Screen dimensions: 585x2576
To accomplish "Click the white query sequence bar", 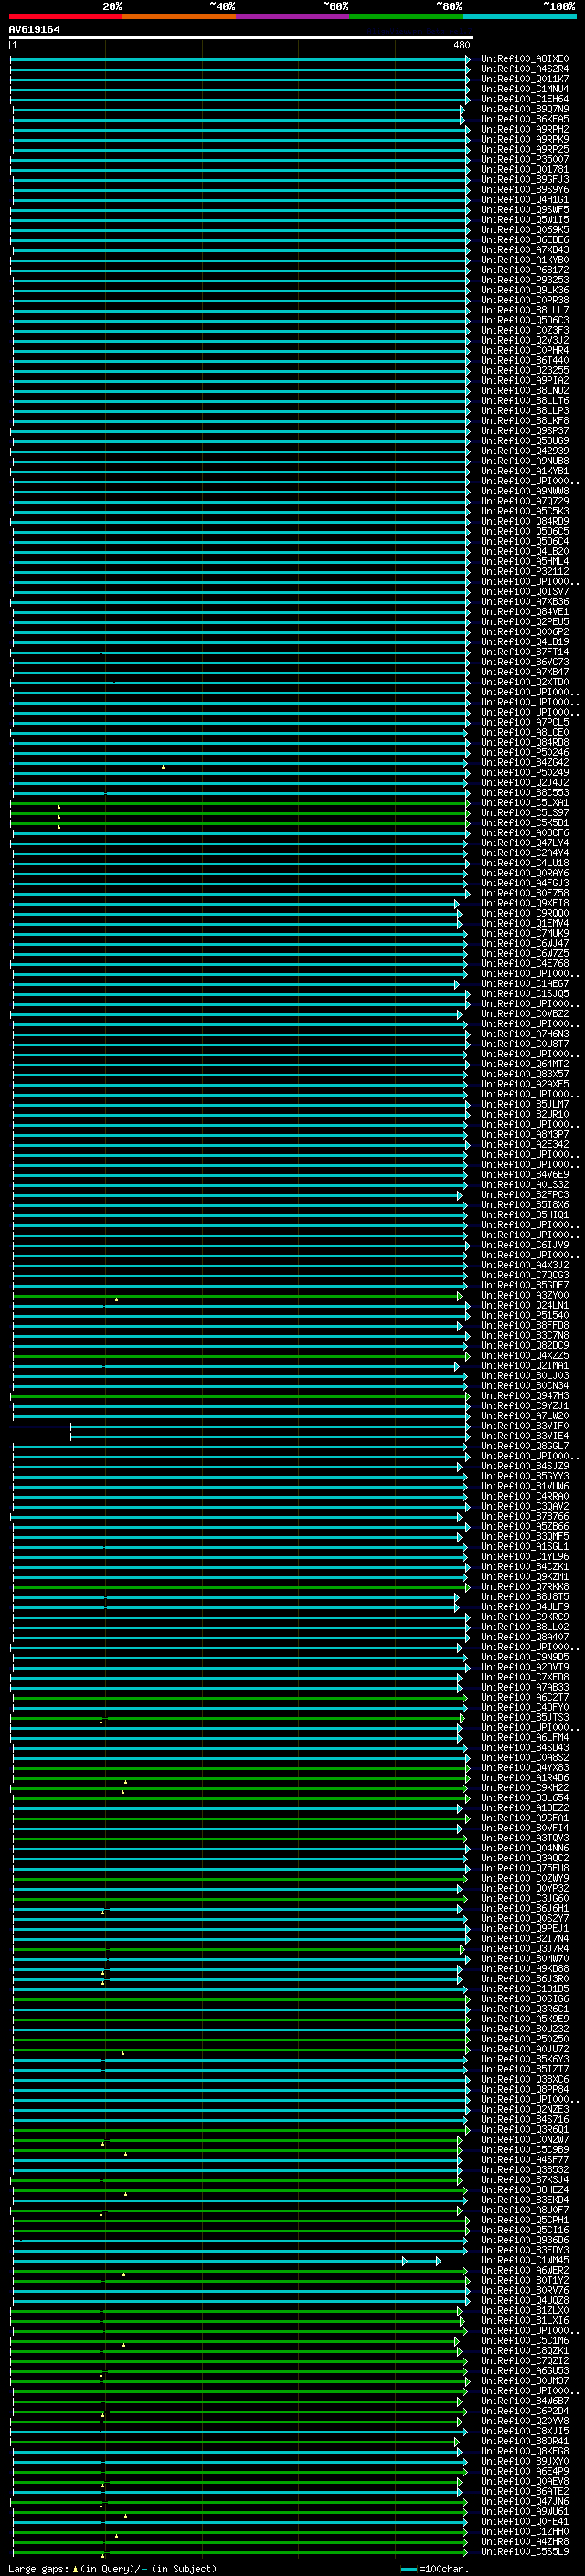I will click(x=241, y=38).
